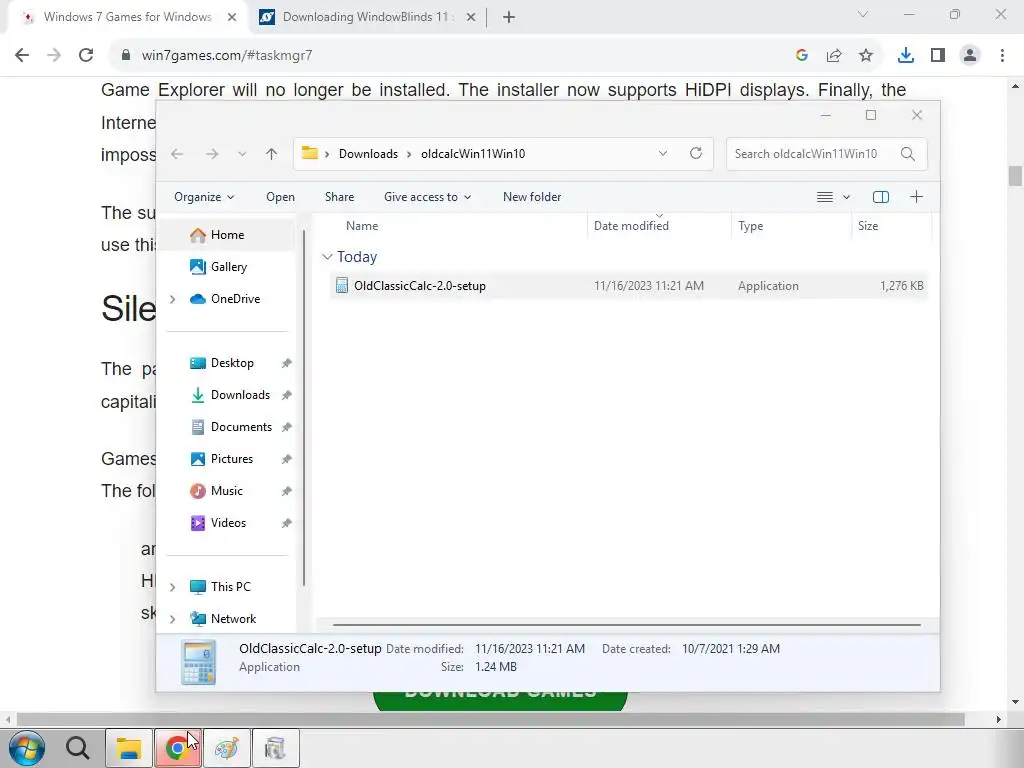This screenshot has width=1024, height=768.
Task: Sort files by Date modified column
Action: click(x=631, y=226)
